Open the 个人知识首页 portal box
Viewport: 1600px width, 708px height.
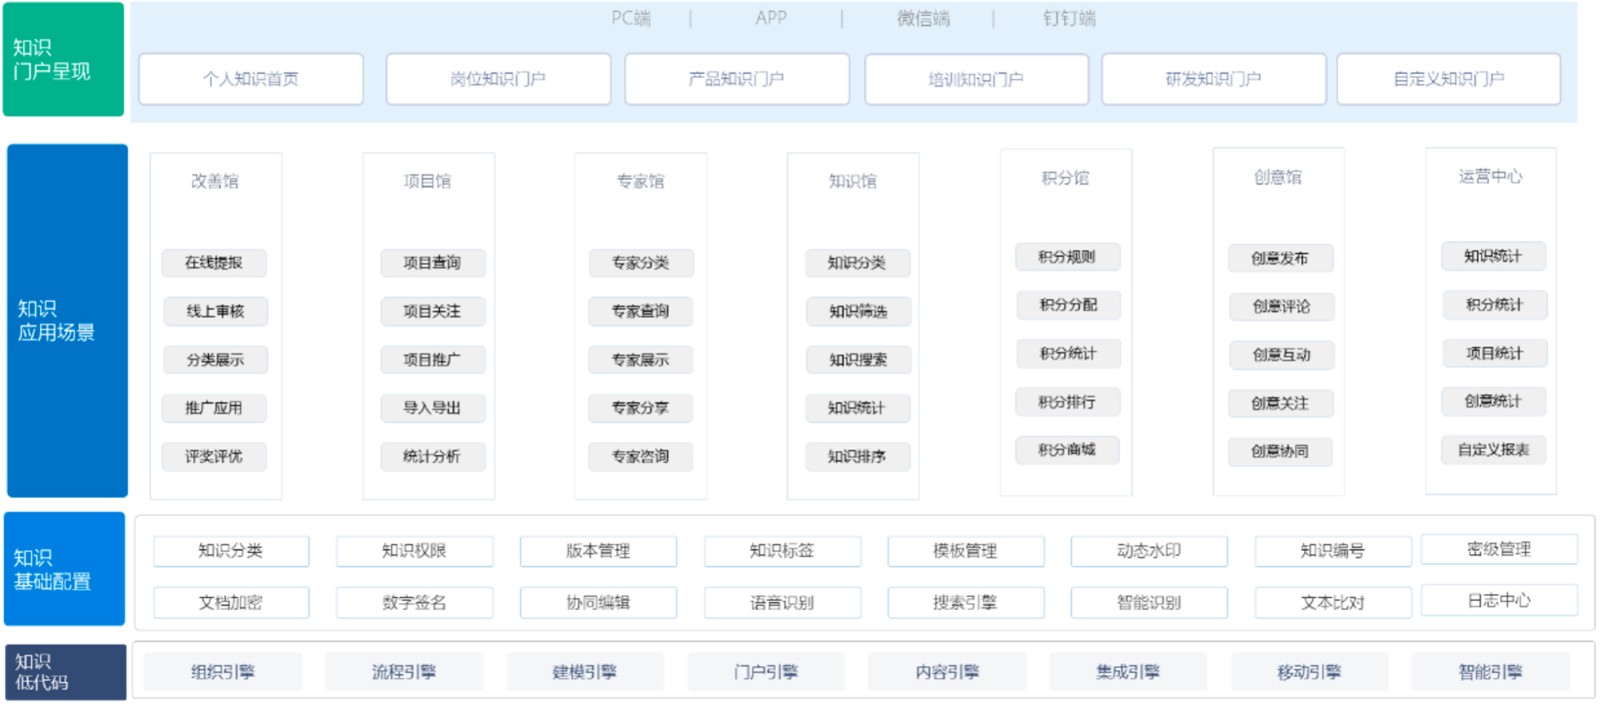point(251,79)
